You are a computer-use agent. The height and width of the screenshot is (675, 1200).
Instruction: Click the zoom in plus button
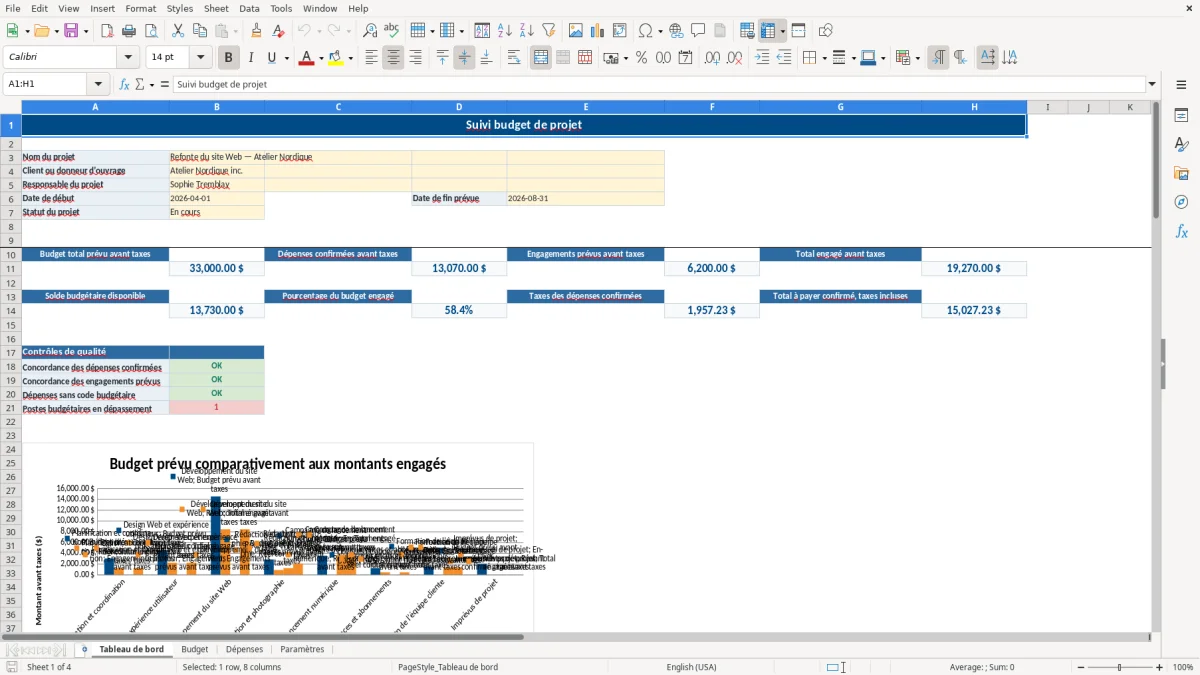(1160, 667)
